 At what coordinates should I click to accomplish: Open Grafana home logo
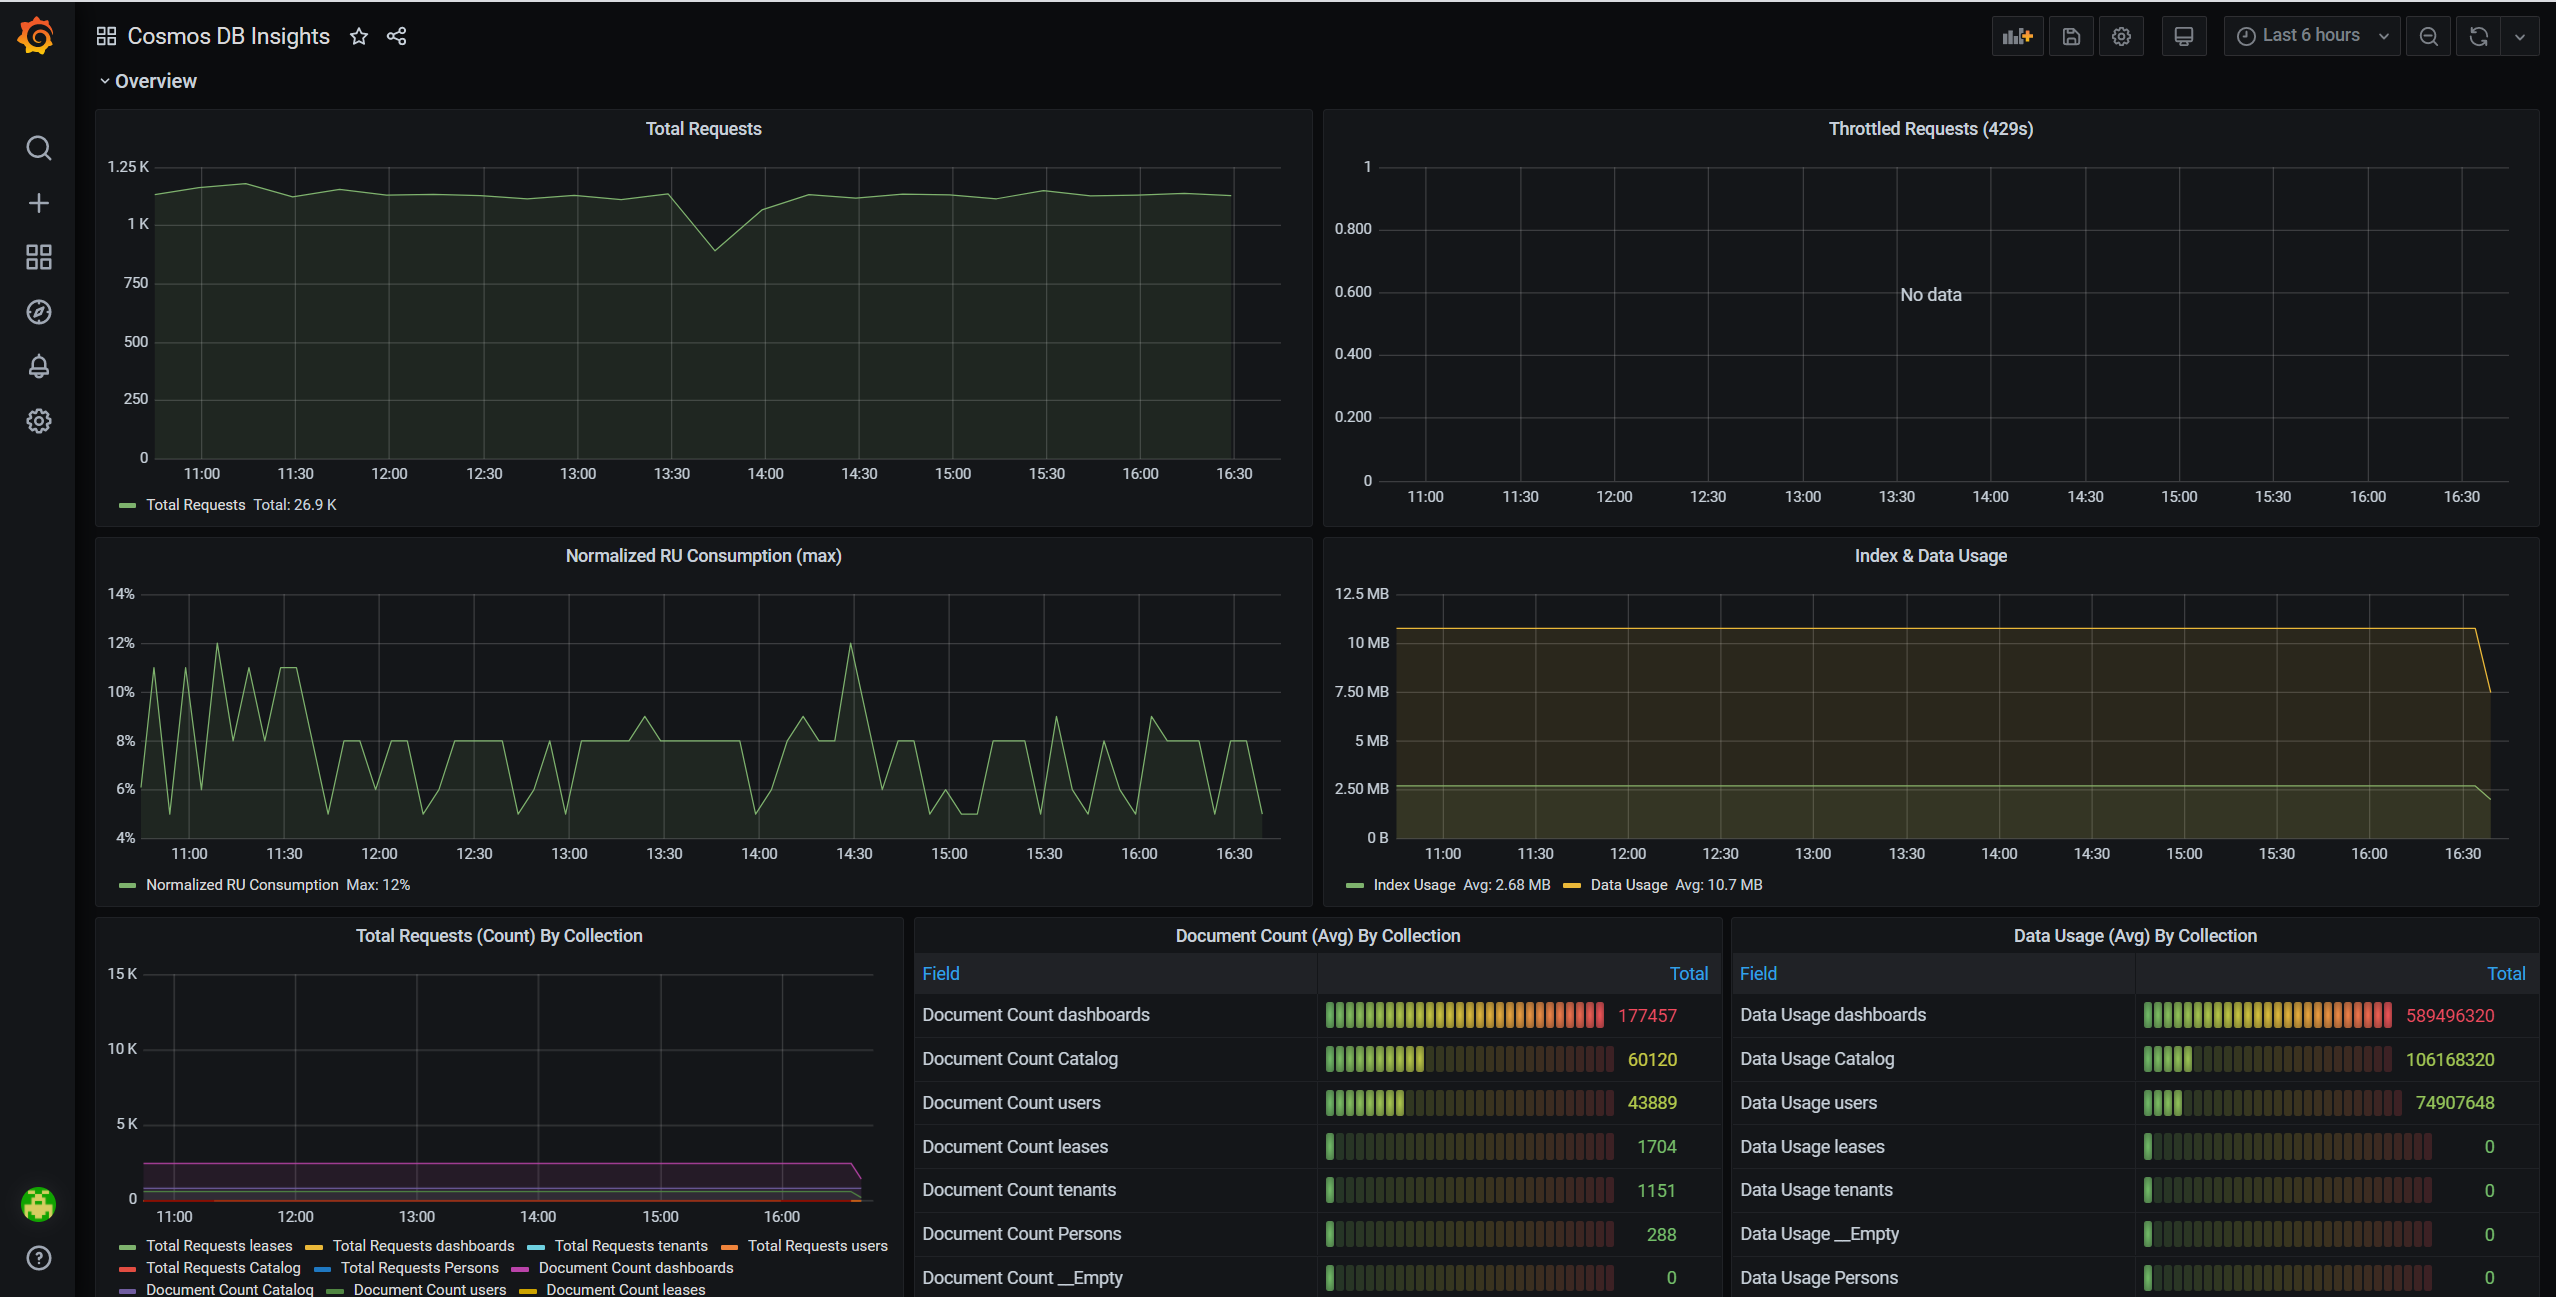point(37,36)
